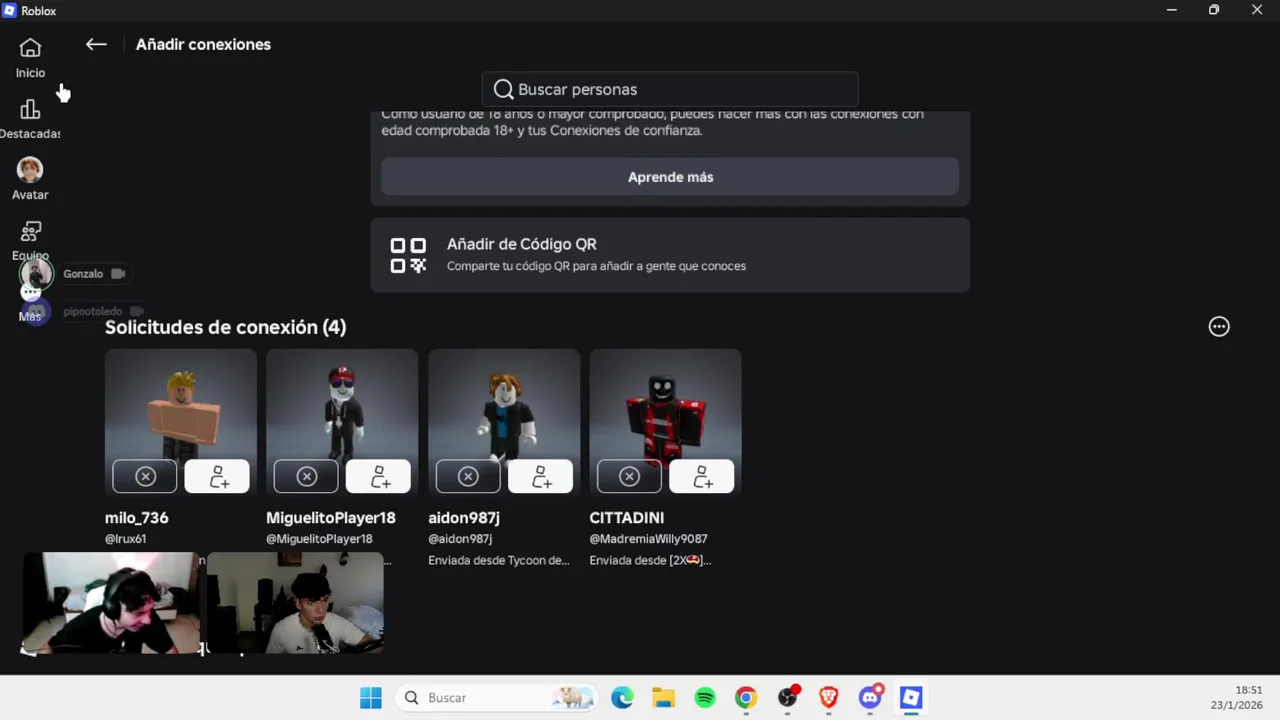The width and height of the screenshot is (1280, 720).
Task: Accept CITTADINI connection request
Action: coord(701,477)
